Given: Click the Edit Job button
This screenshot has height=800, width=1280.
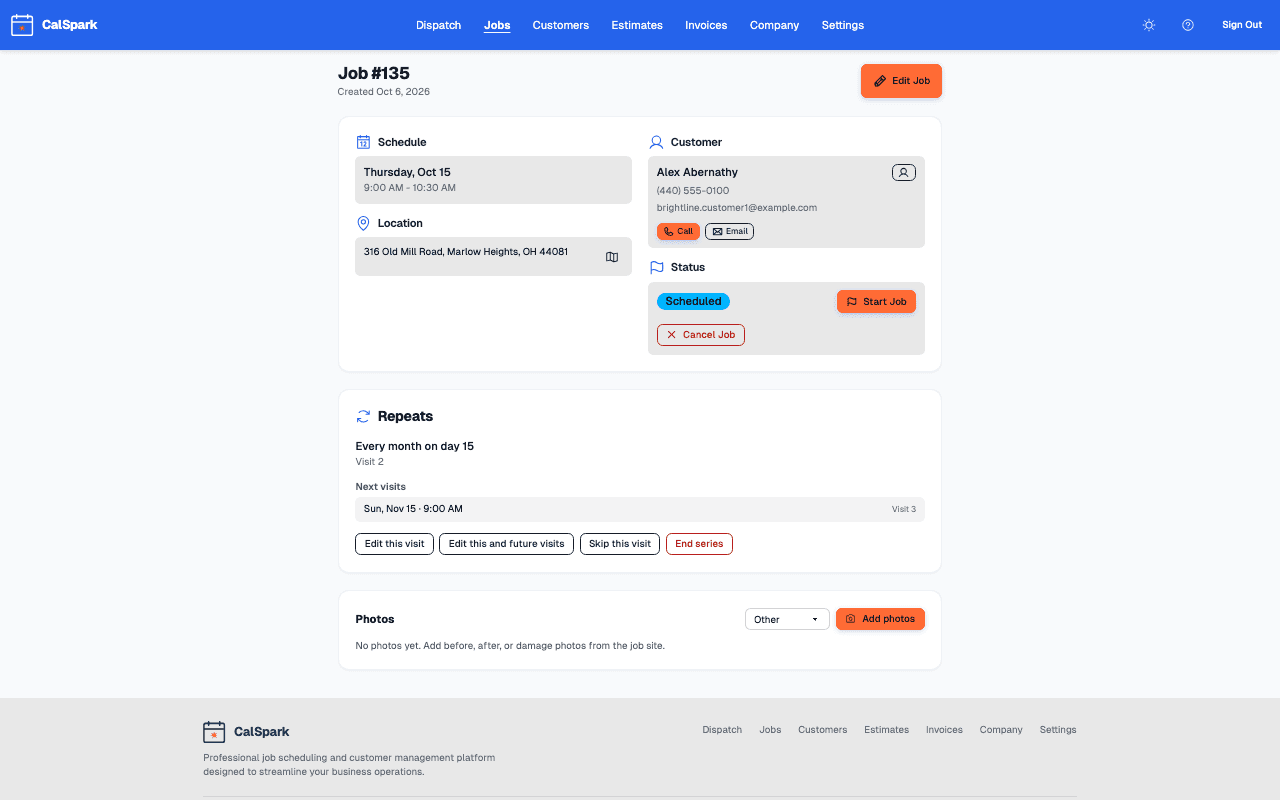Looking at the screenshot, I should [901, 81].
